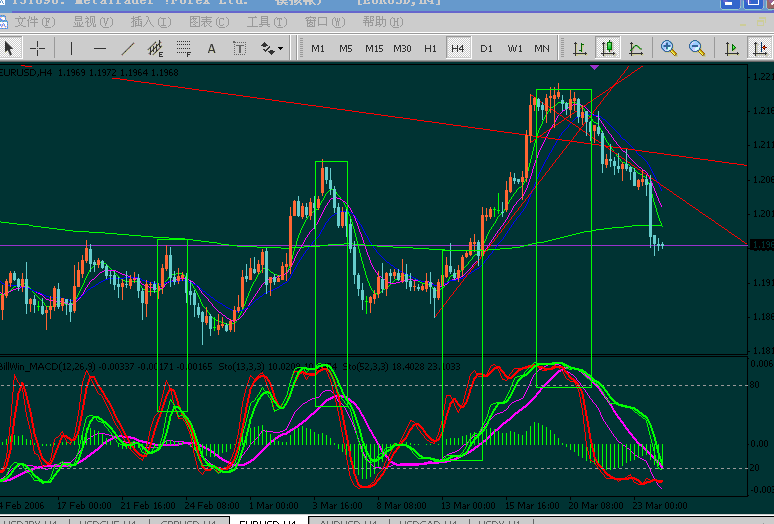This screenshot has height=524, width=774.
Task: Choose the Equidistant Channel tool
Action: (x=155, y=48)
